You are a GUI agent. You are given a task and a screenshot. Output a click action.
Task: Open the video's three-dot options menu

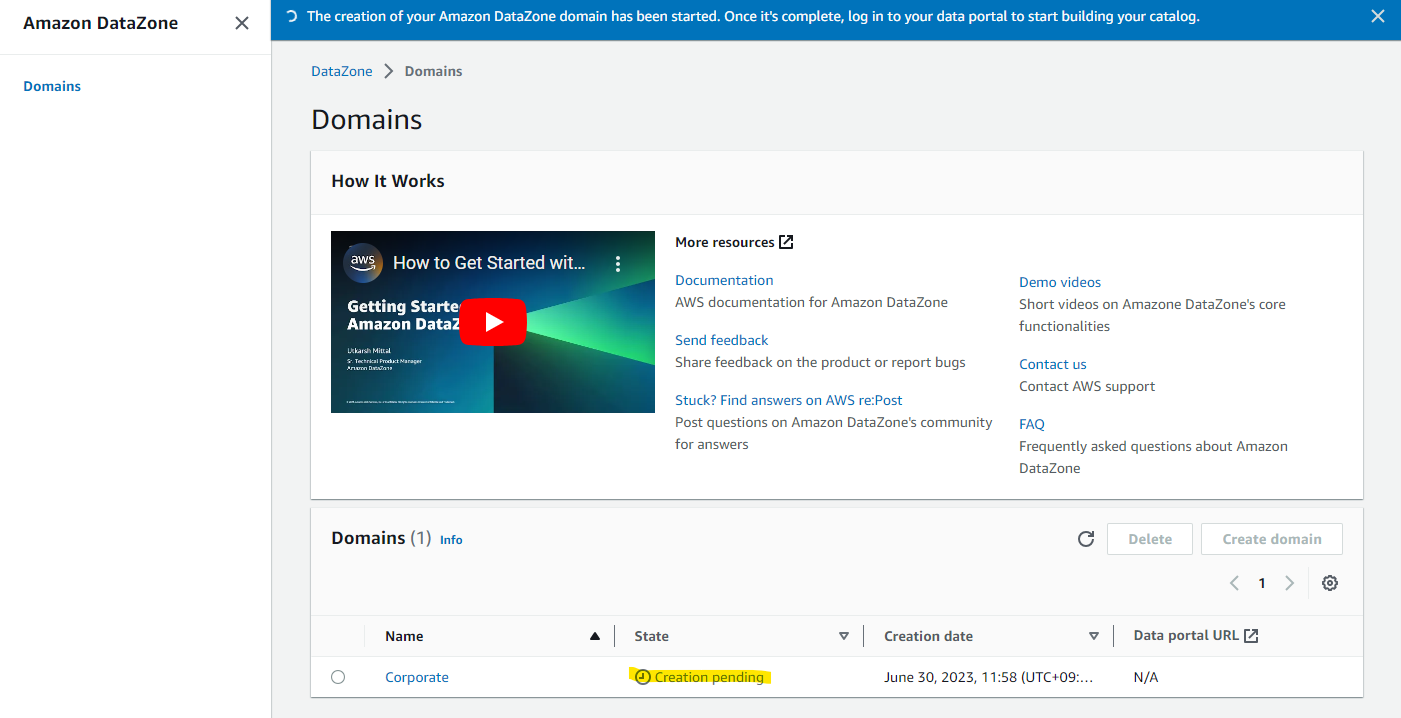[x=618, y=264]
